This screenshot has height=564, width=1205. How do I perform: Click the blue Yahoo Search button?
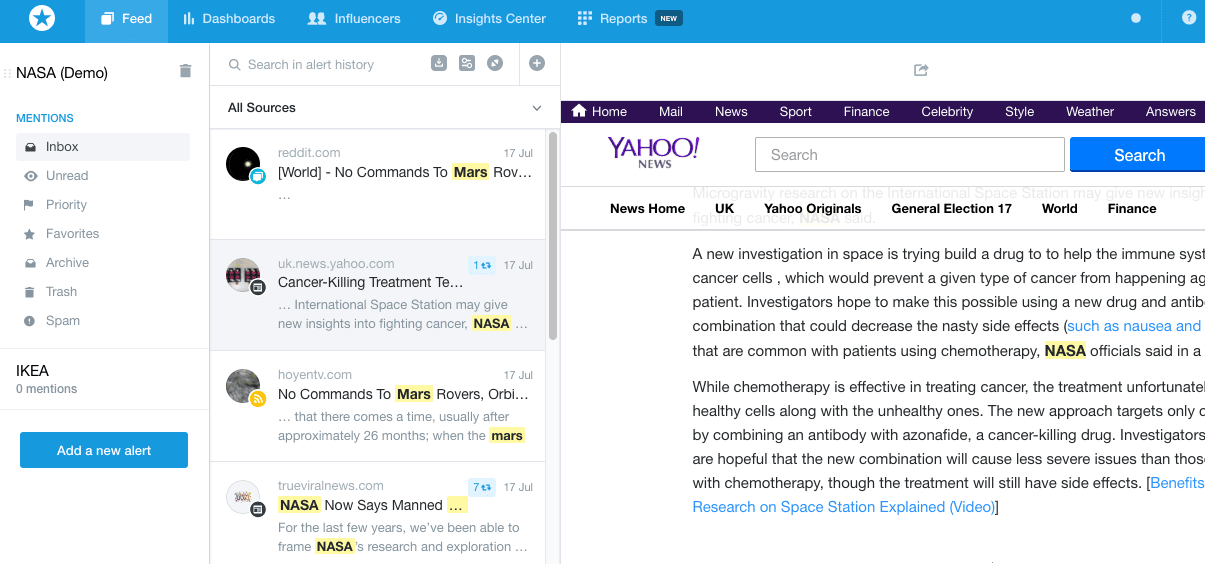tap(1138, 155)
